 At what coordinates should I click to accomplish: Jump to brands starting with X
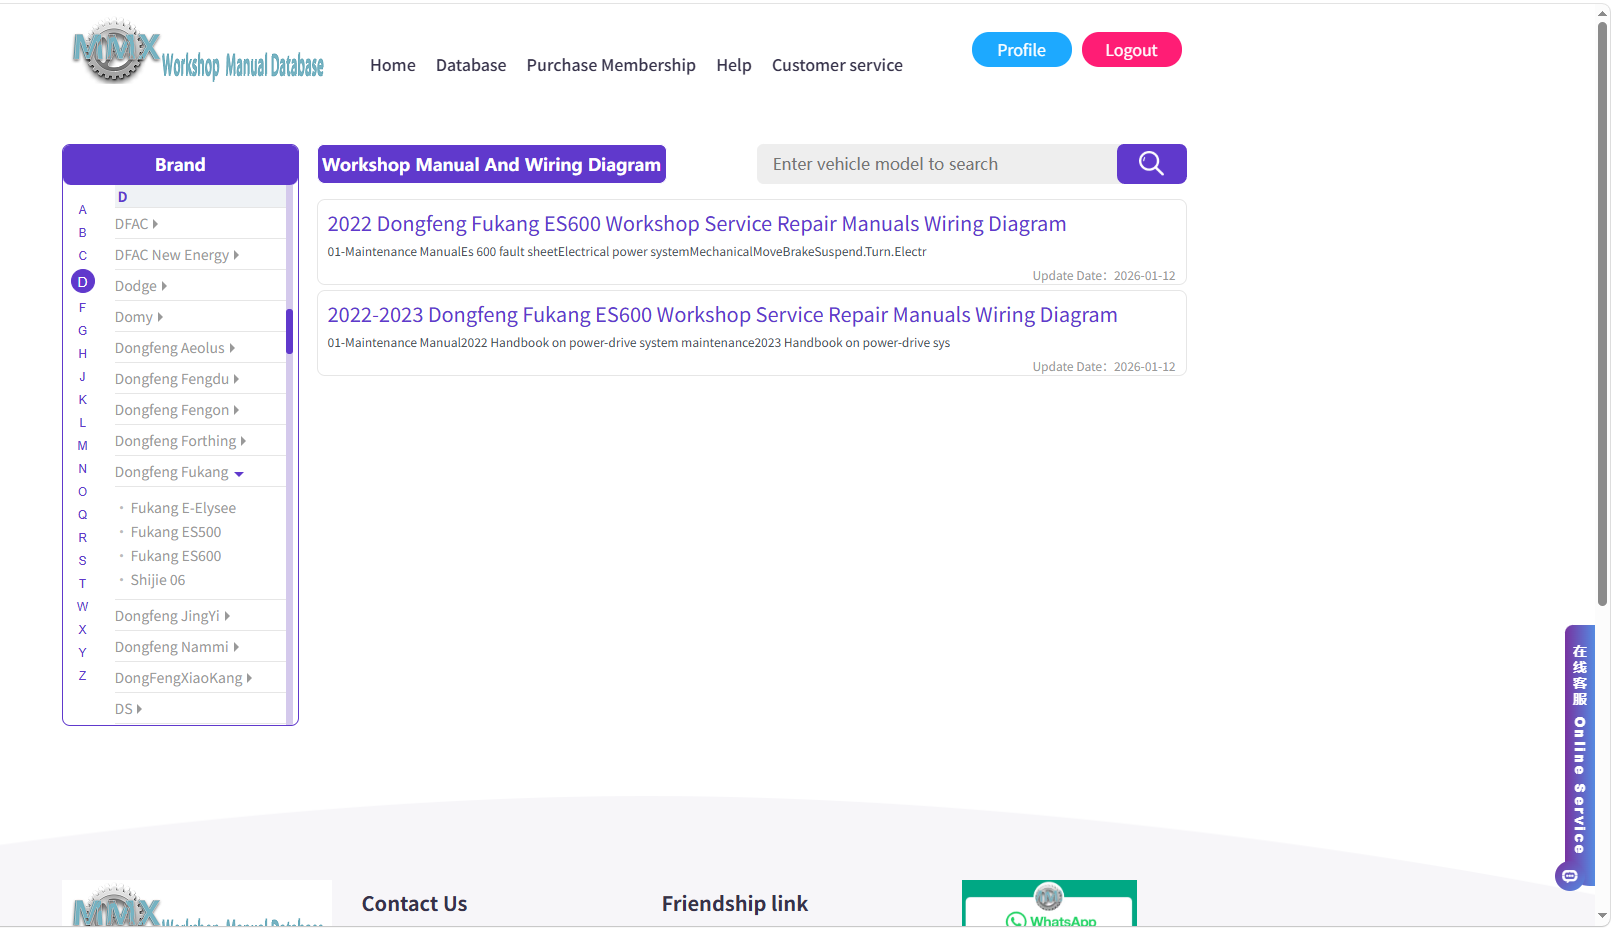coord(83,630)
